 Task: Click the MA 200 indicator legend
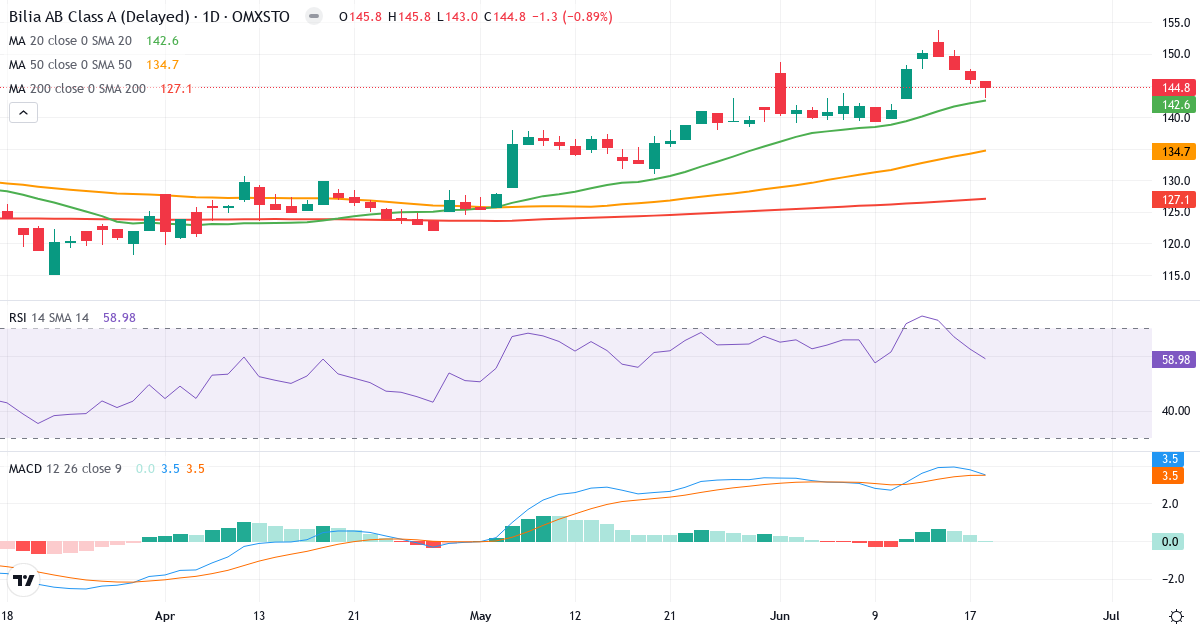coord(78,89)
